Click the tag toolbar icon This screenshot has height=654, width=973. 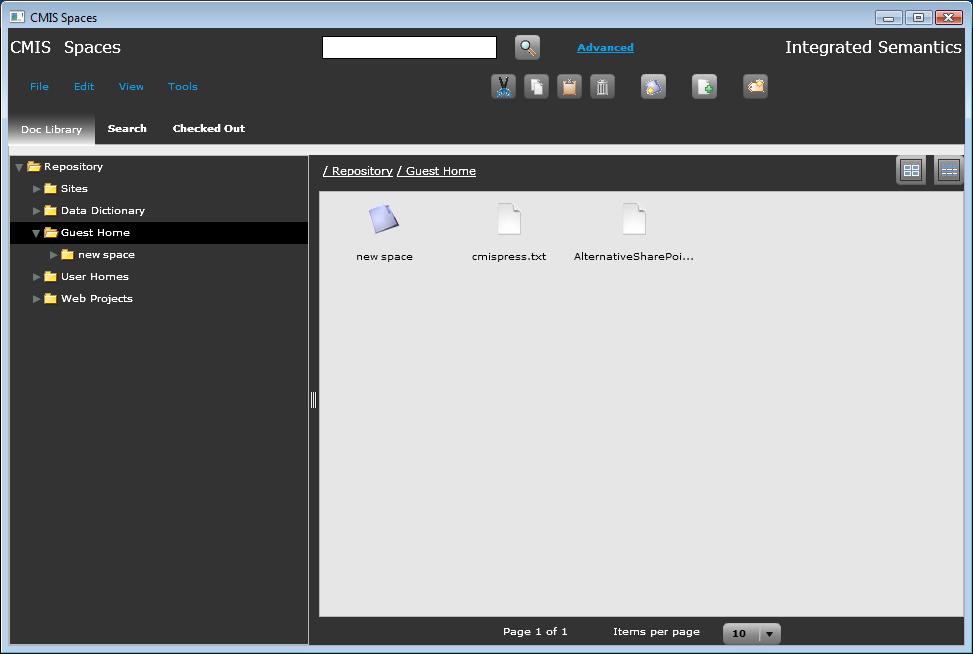tap(756, 87)
